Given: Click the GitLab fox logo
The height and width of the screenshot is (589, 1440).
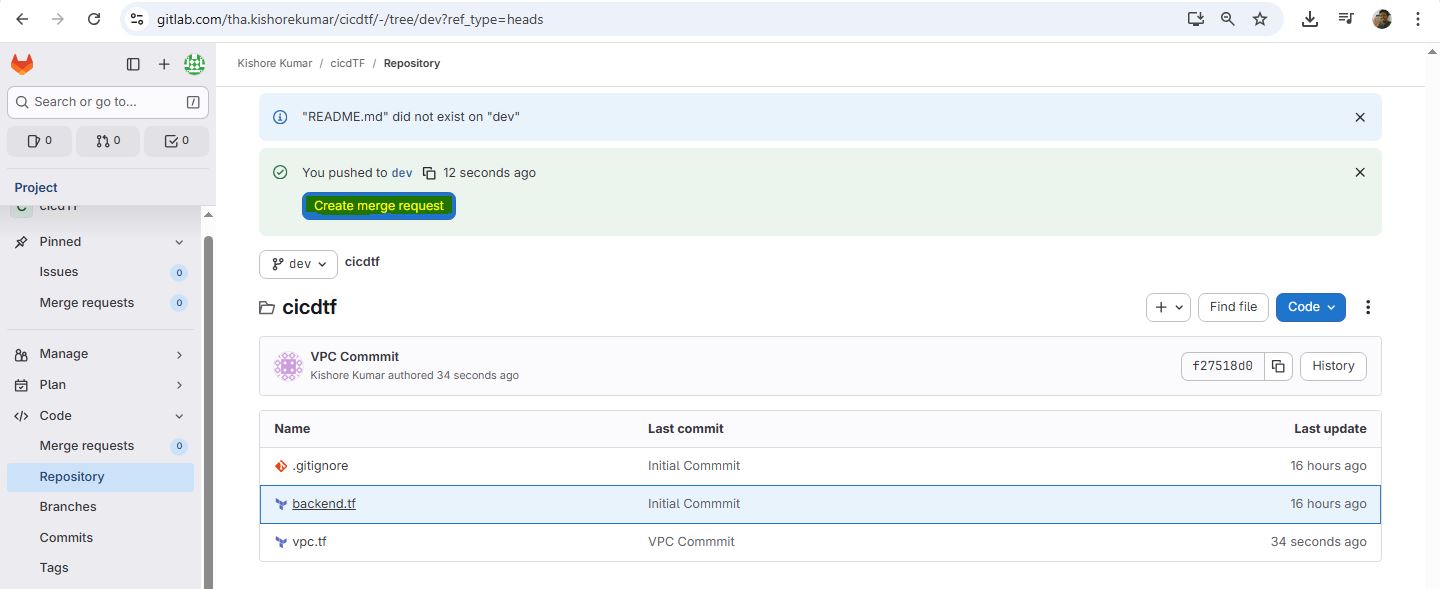Looking at the screenshot, I should [x=22, y=64].
